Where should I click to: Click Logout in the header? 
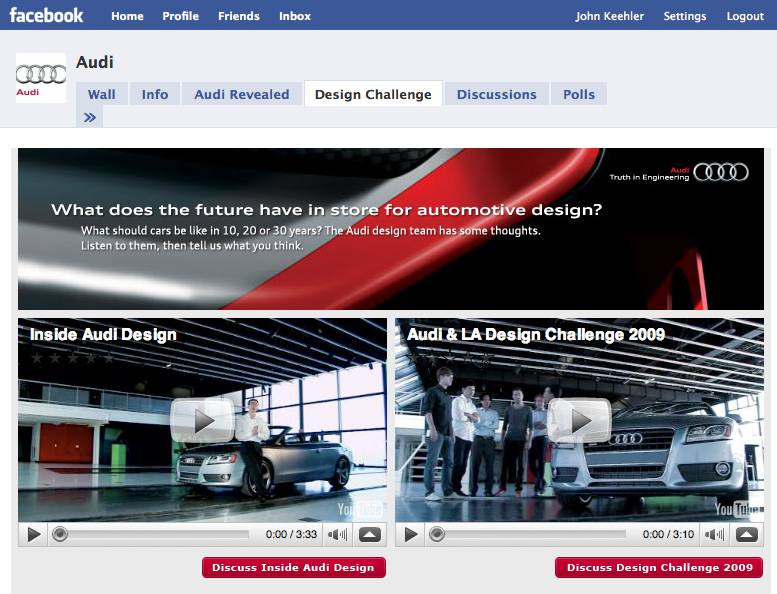click(x=745, y=16)
